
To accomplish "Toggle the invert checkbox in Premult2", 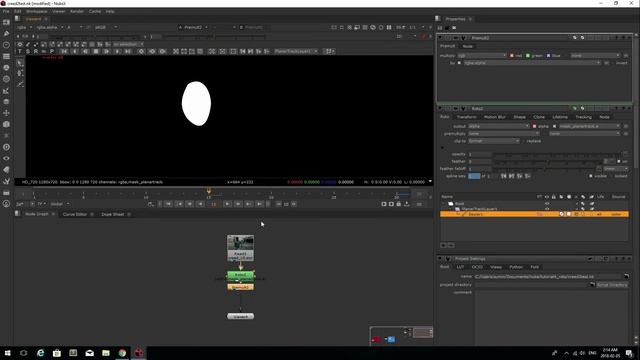I will point(613,63).
